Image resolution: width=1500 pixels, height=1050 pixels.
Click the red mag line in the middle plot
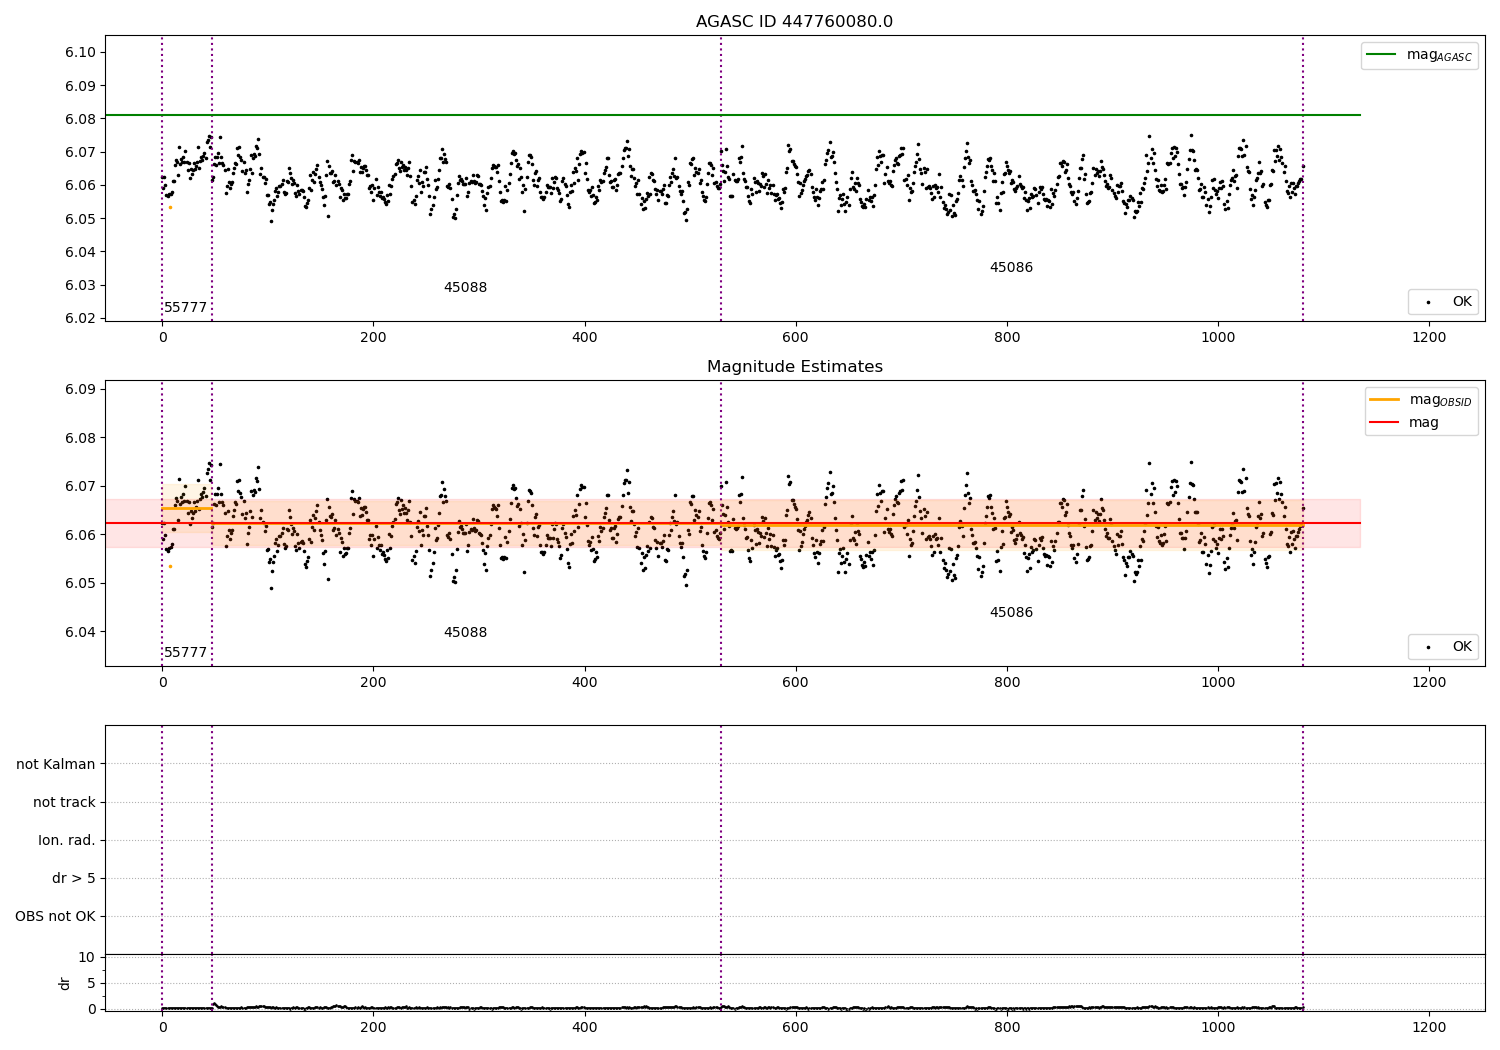(732, 523)
